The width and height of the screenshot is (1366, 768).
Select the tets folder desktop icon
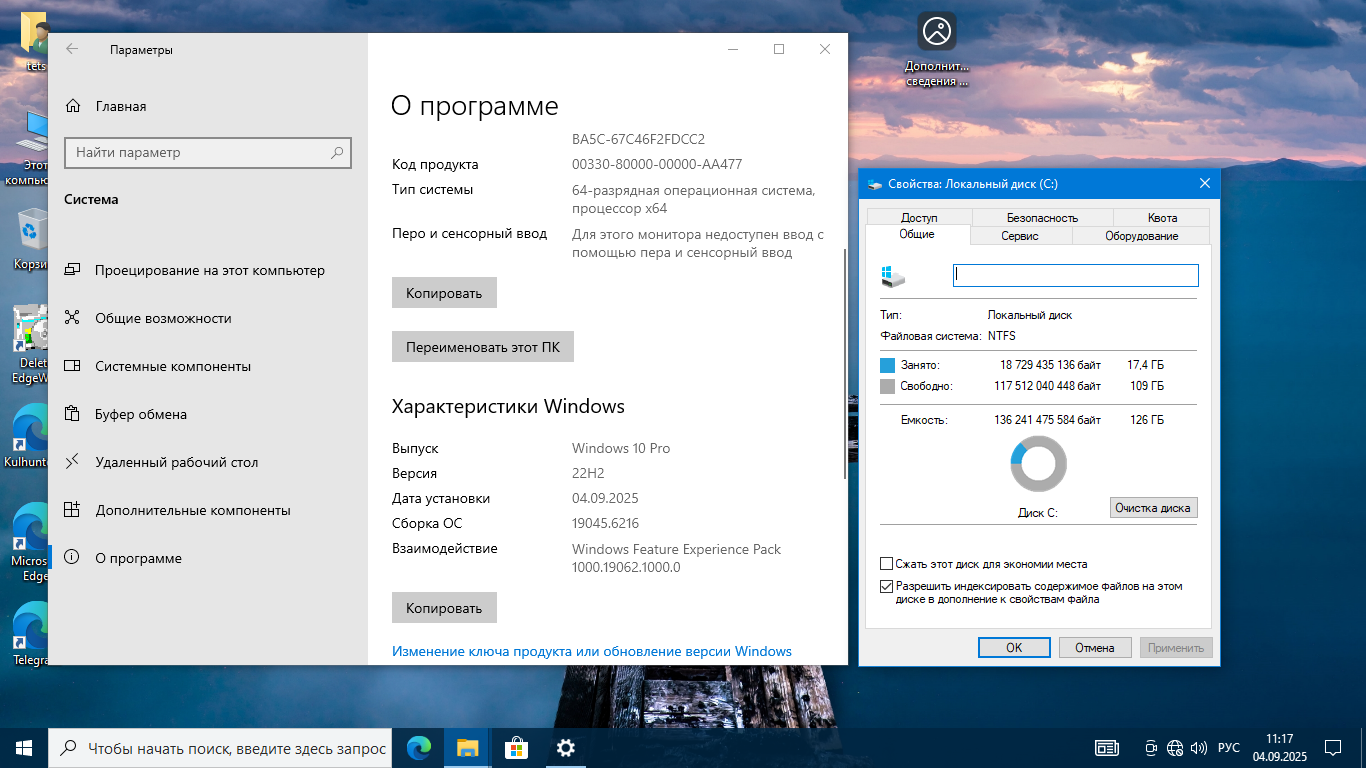point(32,42)
